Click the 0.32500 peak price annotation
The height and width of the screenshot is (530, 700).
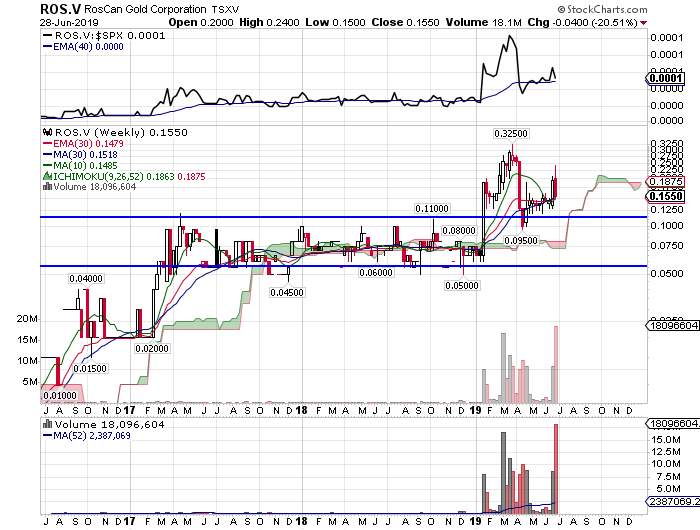511,134
